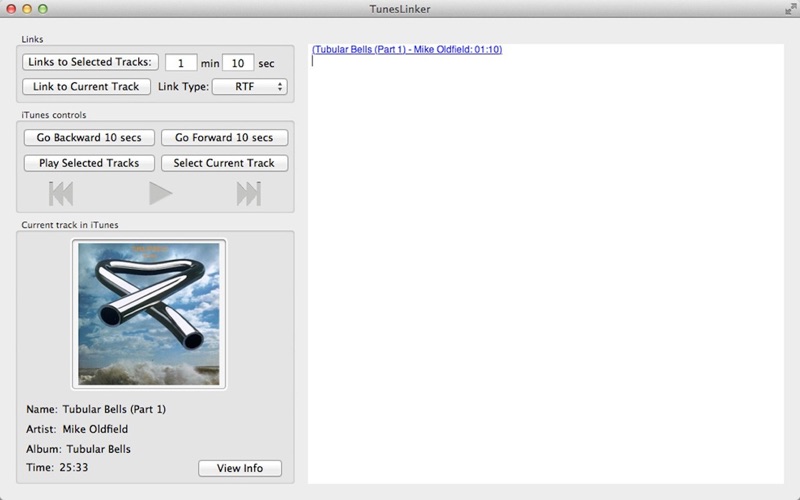
Task: Click the Links to Selected Tracks button
Action: pos(90,62)
